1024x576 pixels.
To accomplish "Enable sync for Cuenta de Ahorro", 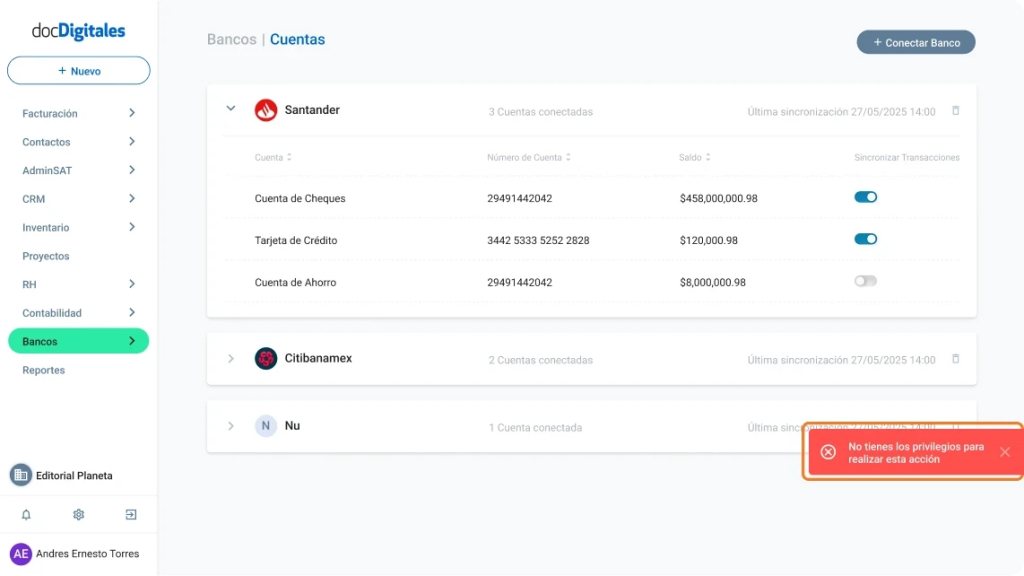I will pos(865,281).
